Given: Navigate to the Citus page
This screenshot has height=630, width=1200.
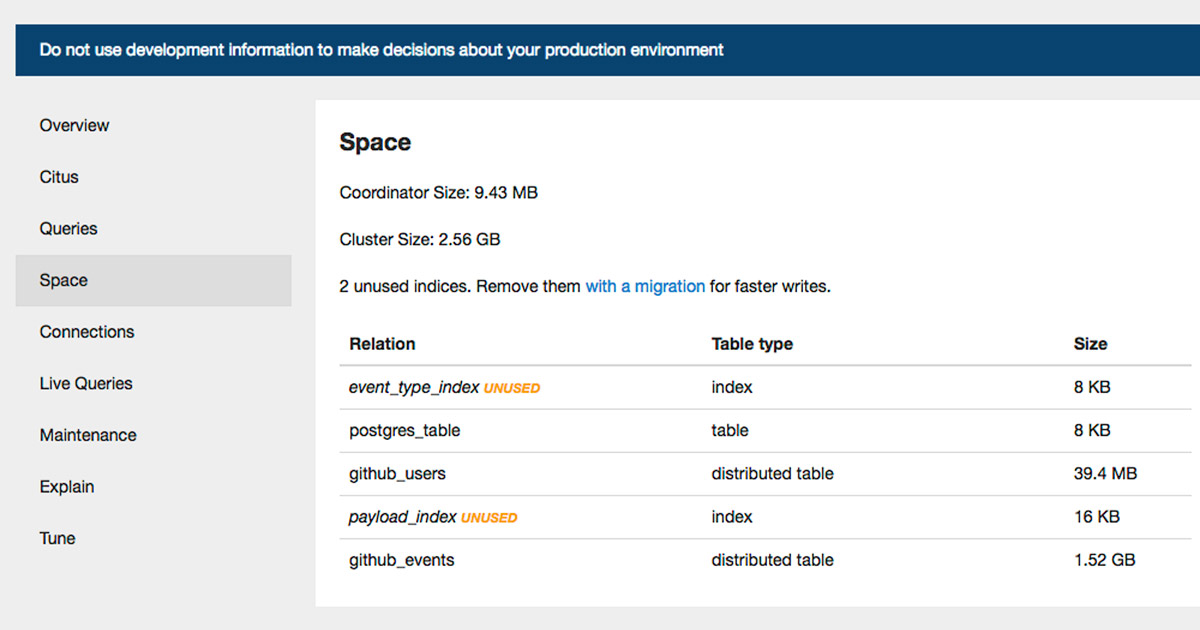Looking at the screenshot, I should [x=58, y=177].
